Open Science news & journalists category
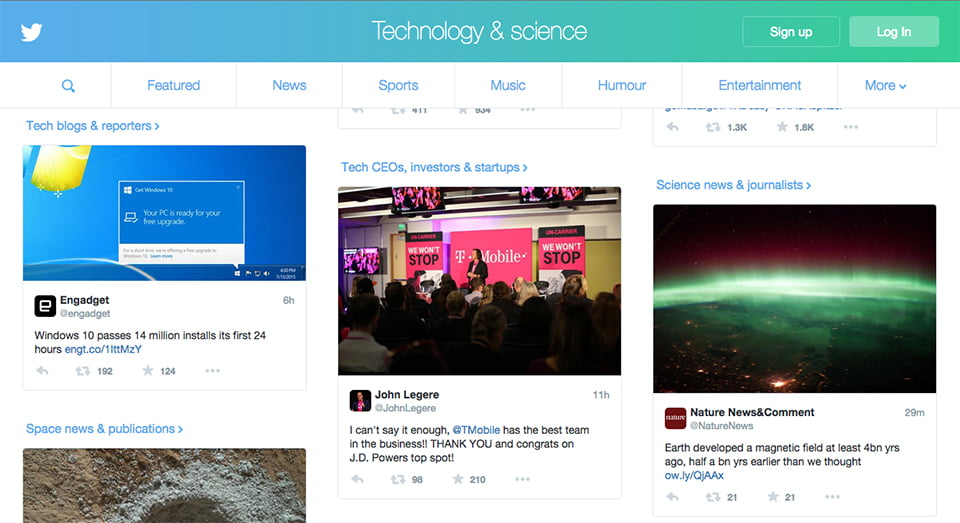960x523 pixels. (x=733, y=185)
